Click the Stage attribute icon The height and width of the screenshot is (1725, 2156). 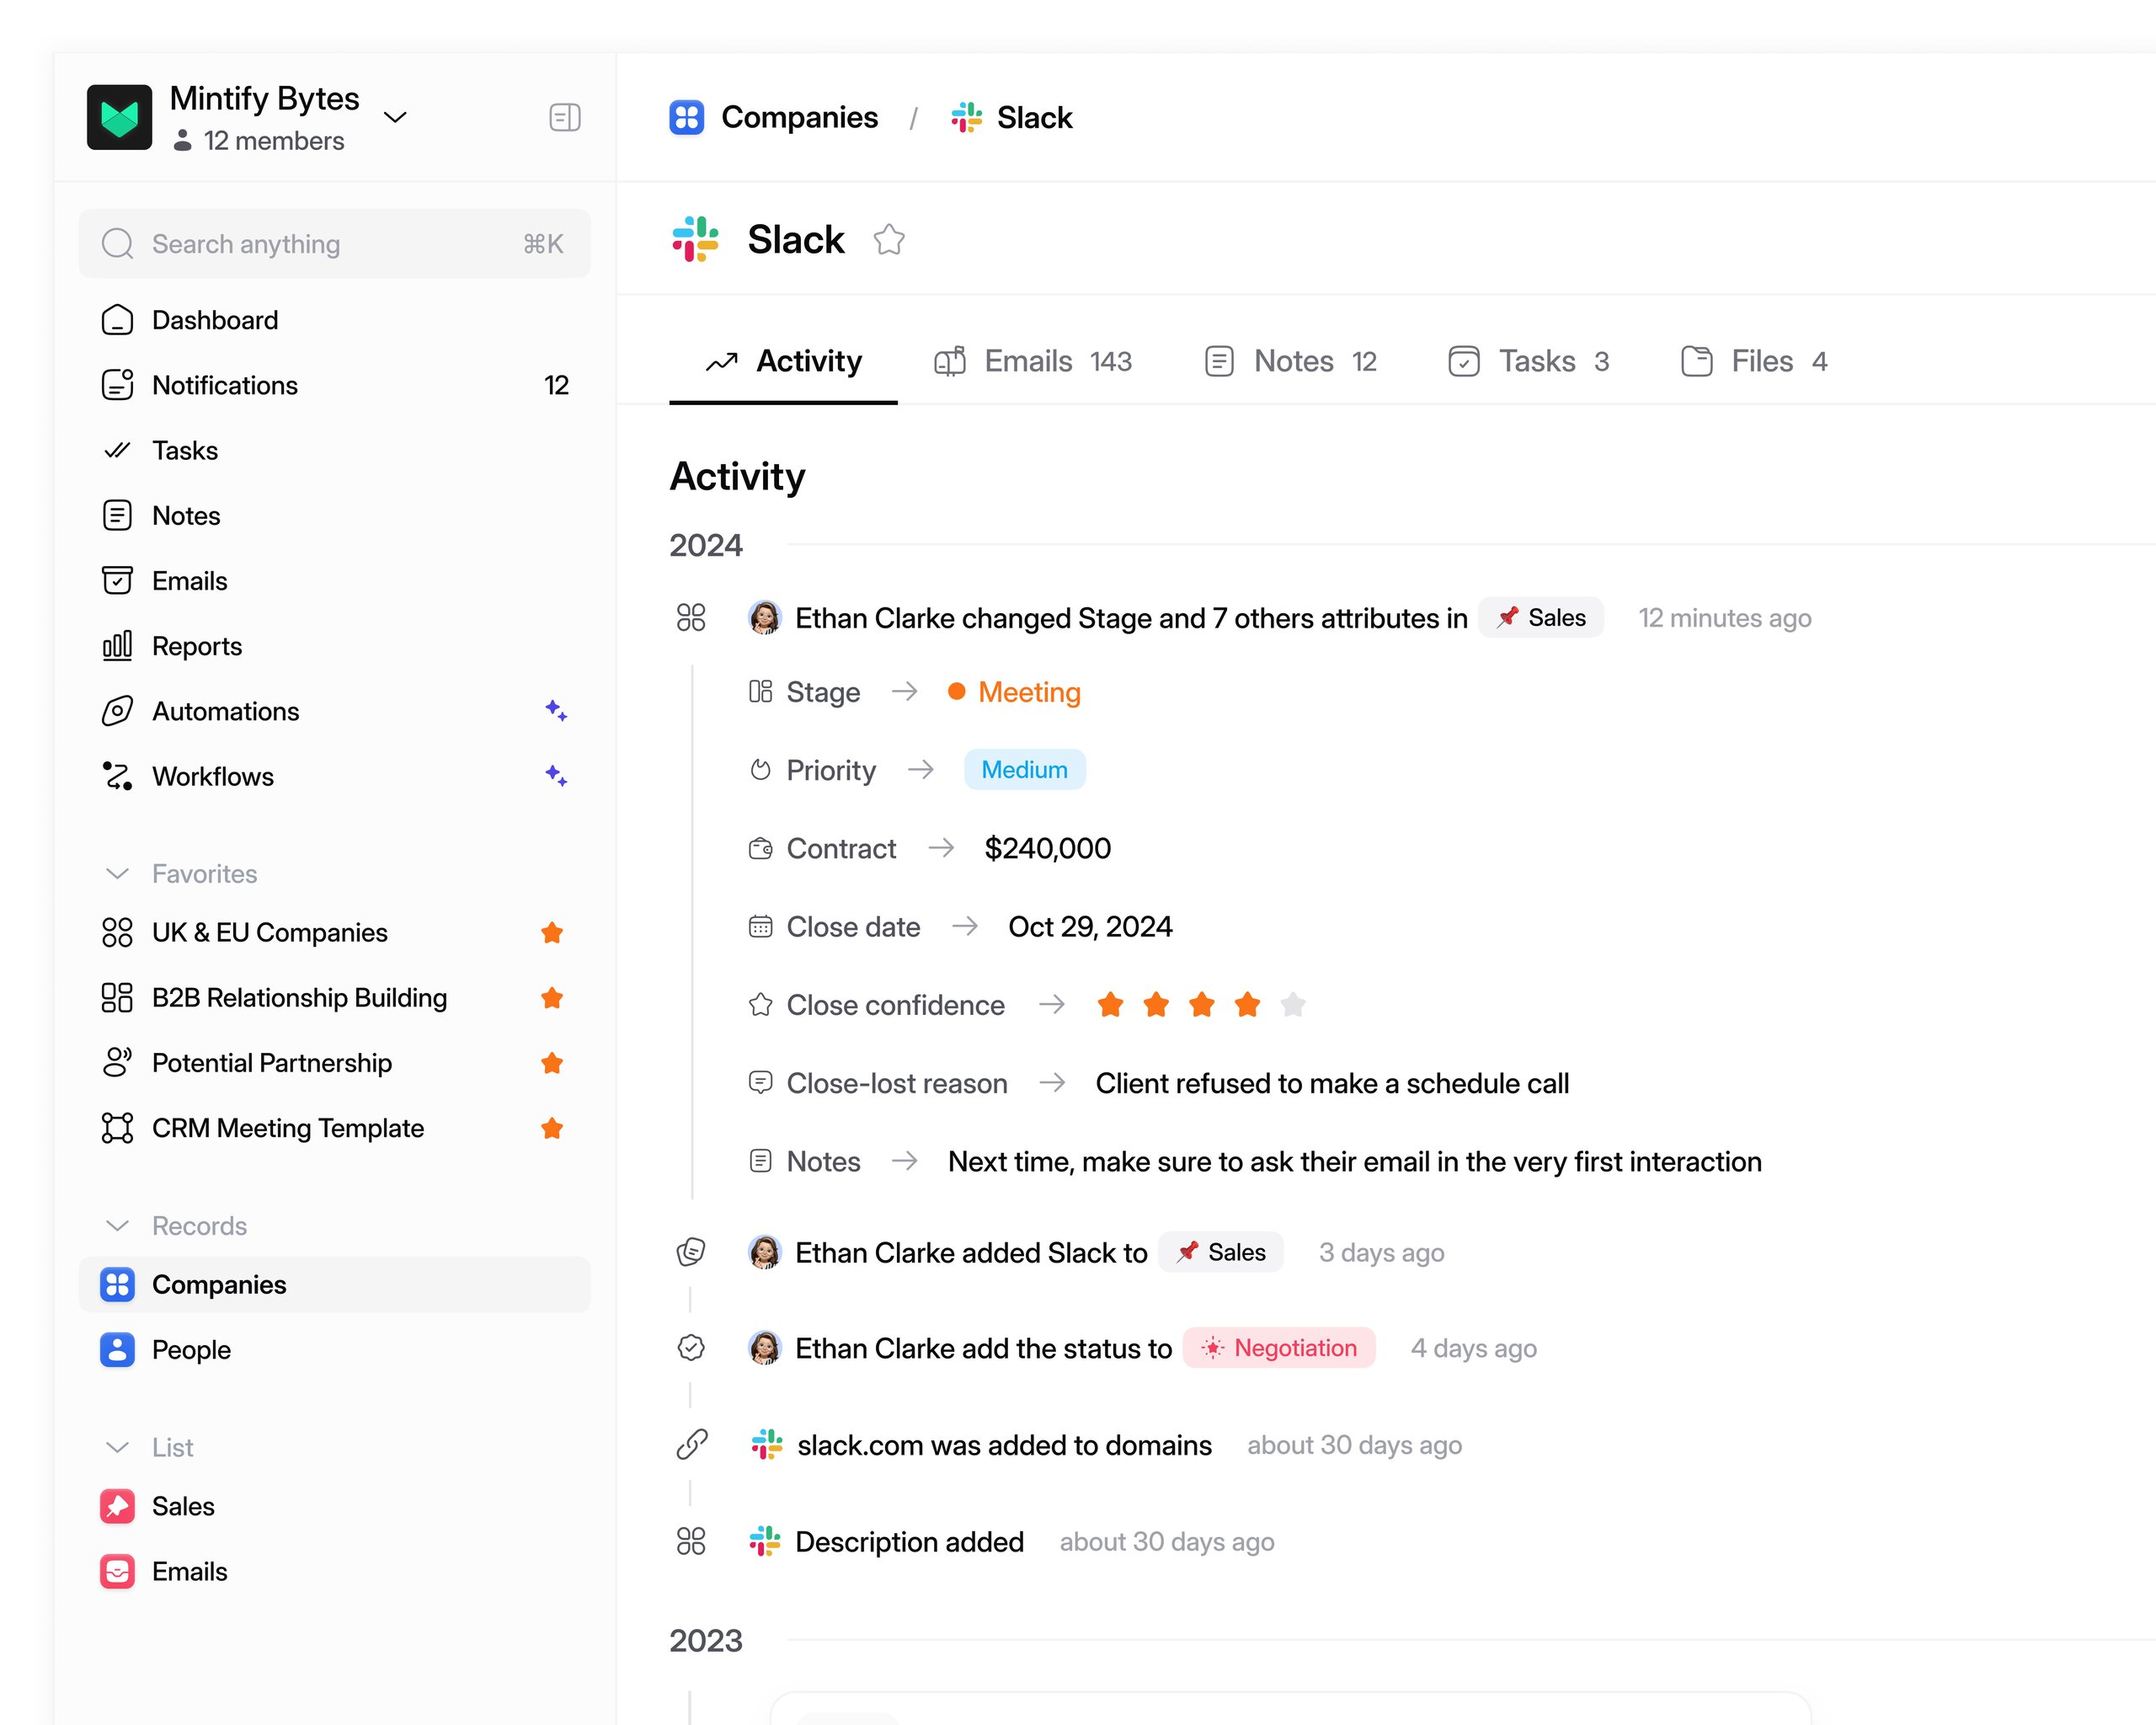click(x=761, y=692)
